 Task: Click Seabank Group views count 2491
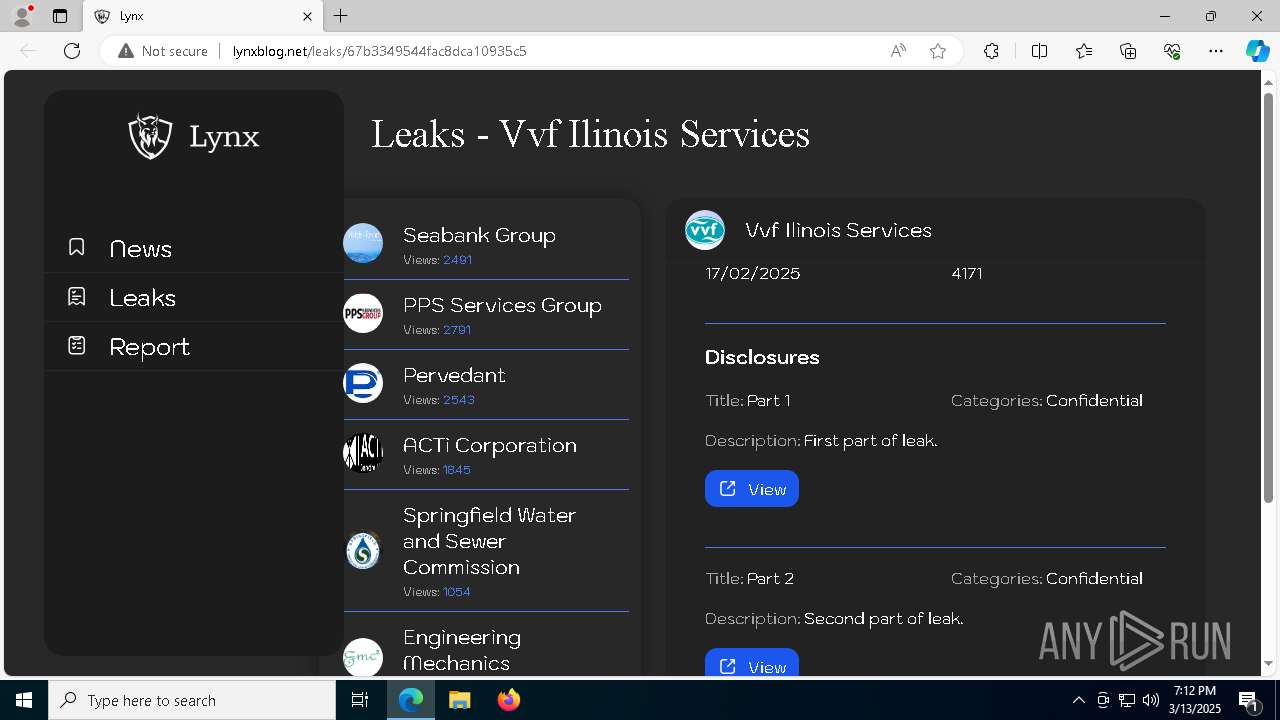click(457, 260)
